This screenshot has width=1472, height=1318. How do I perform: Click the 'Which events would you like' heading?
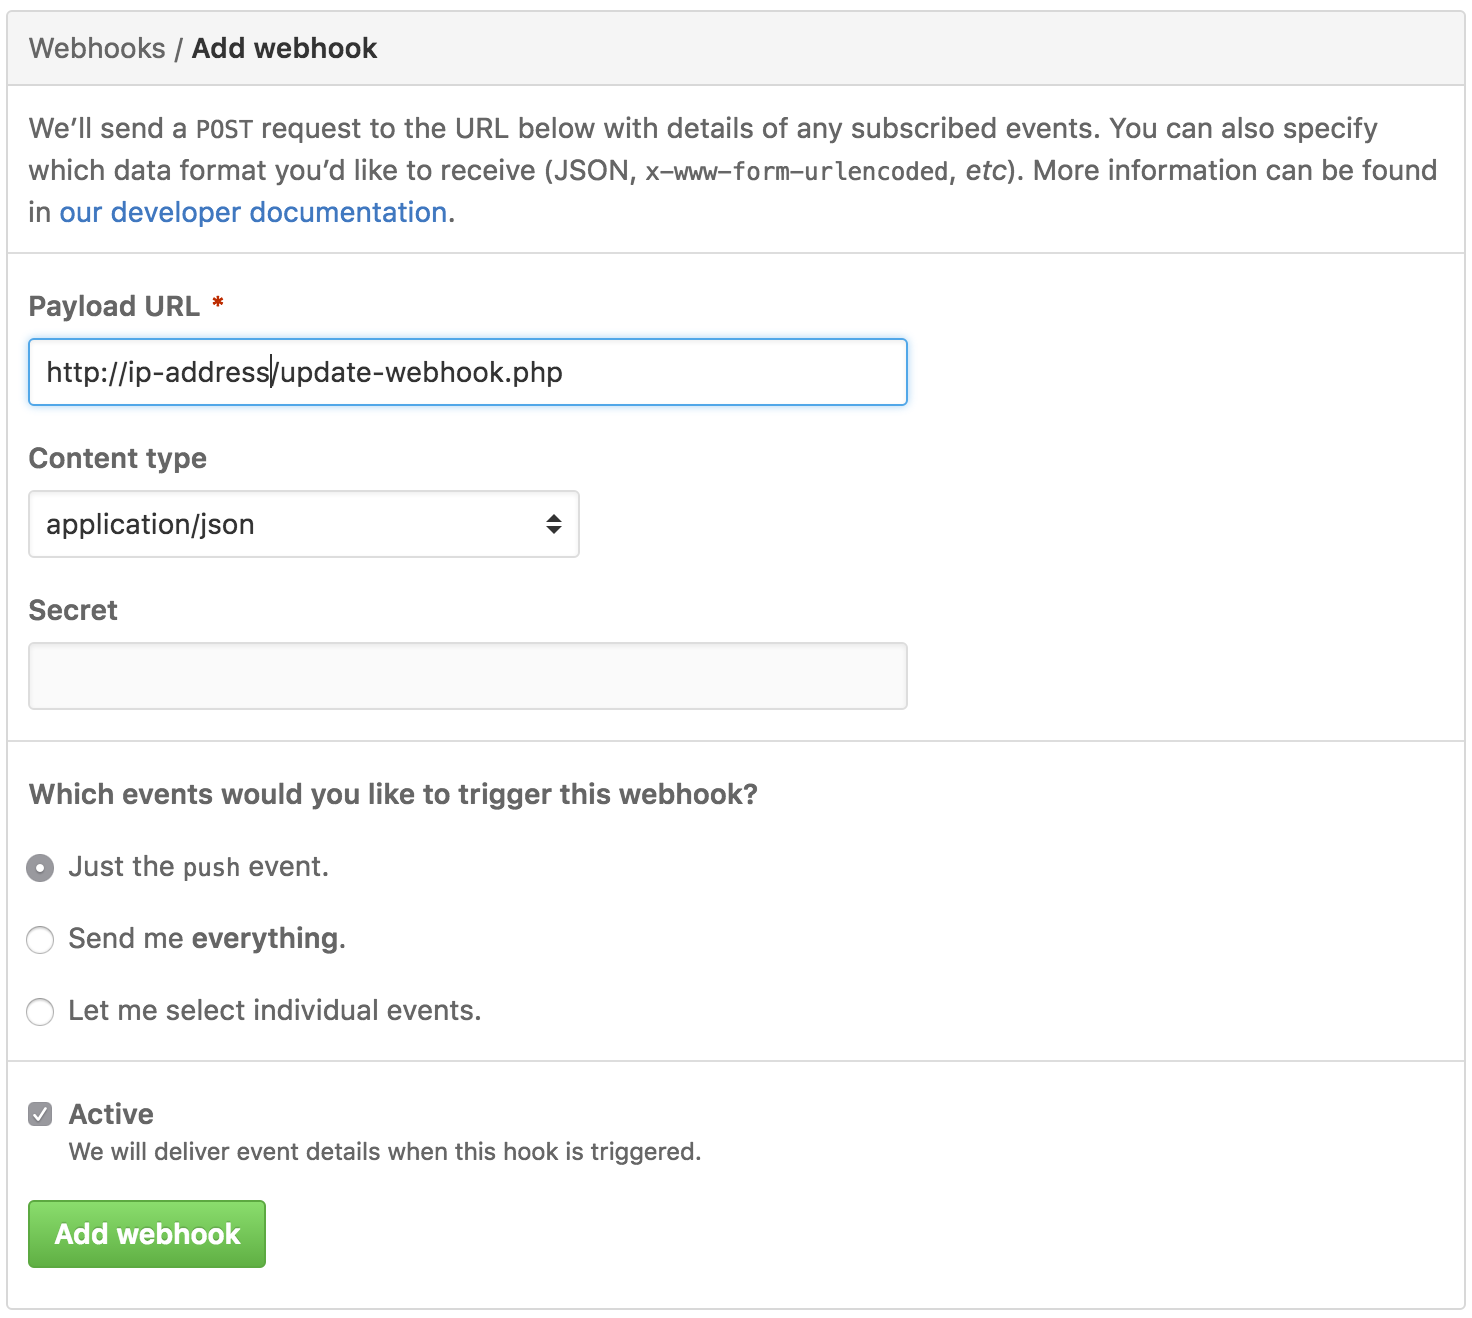tap(393, 794)
